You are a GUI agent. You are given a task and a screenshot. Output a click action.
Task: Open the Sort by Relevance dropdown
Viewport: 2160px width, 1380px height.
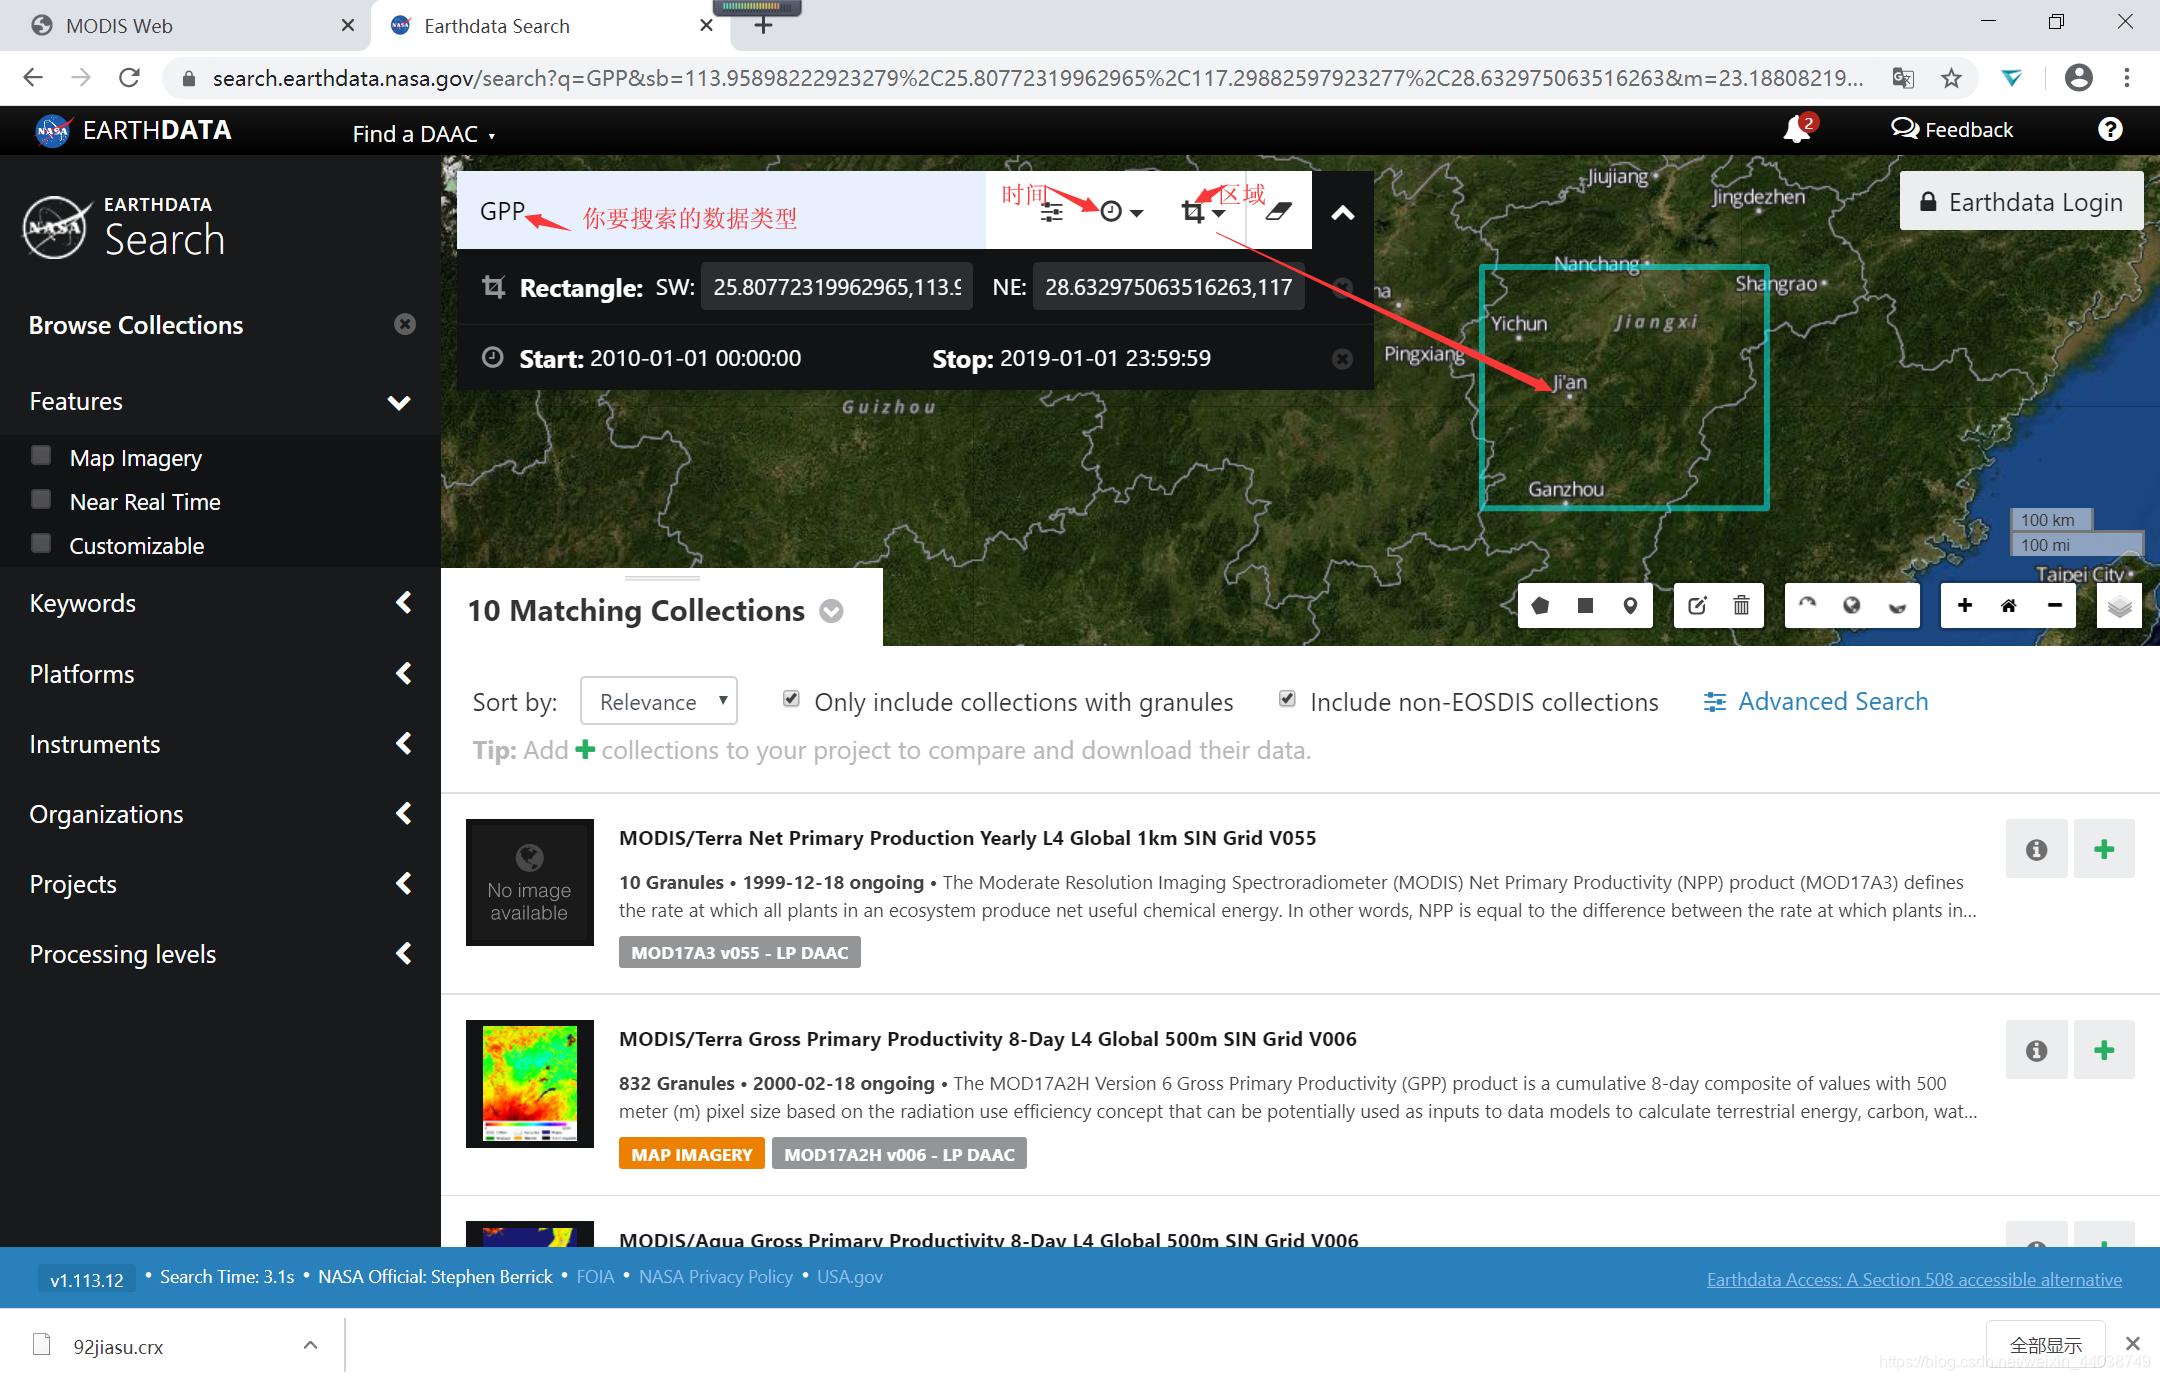pyautogui.click(x=659, y=702)
